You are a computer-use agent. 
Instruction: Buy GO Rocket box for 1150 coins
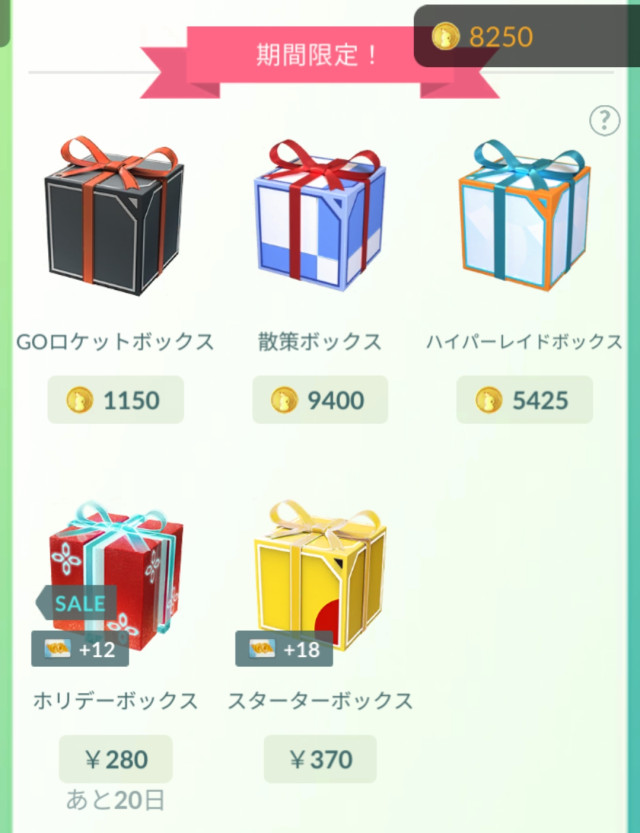(116, 400)
